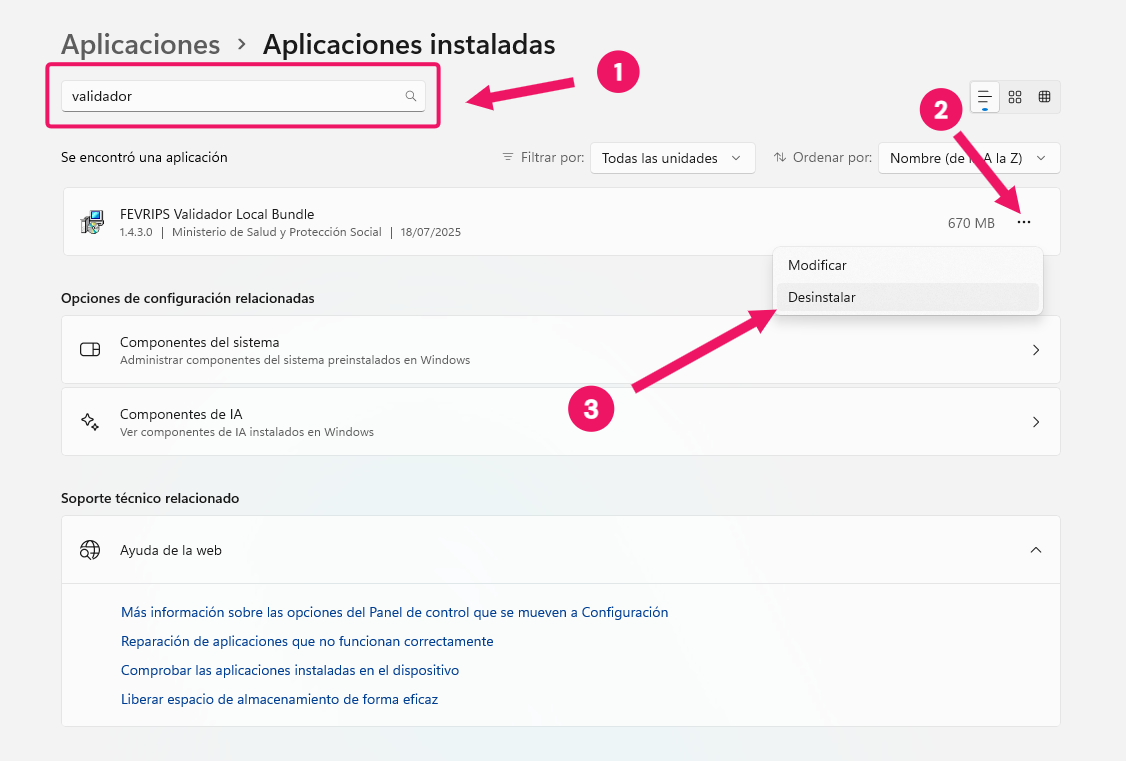Click the search field containing validador
This screenshot has width=1126, height=761.
click(x=230, y=96)
